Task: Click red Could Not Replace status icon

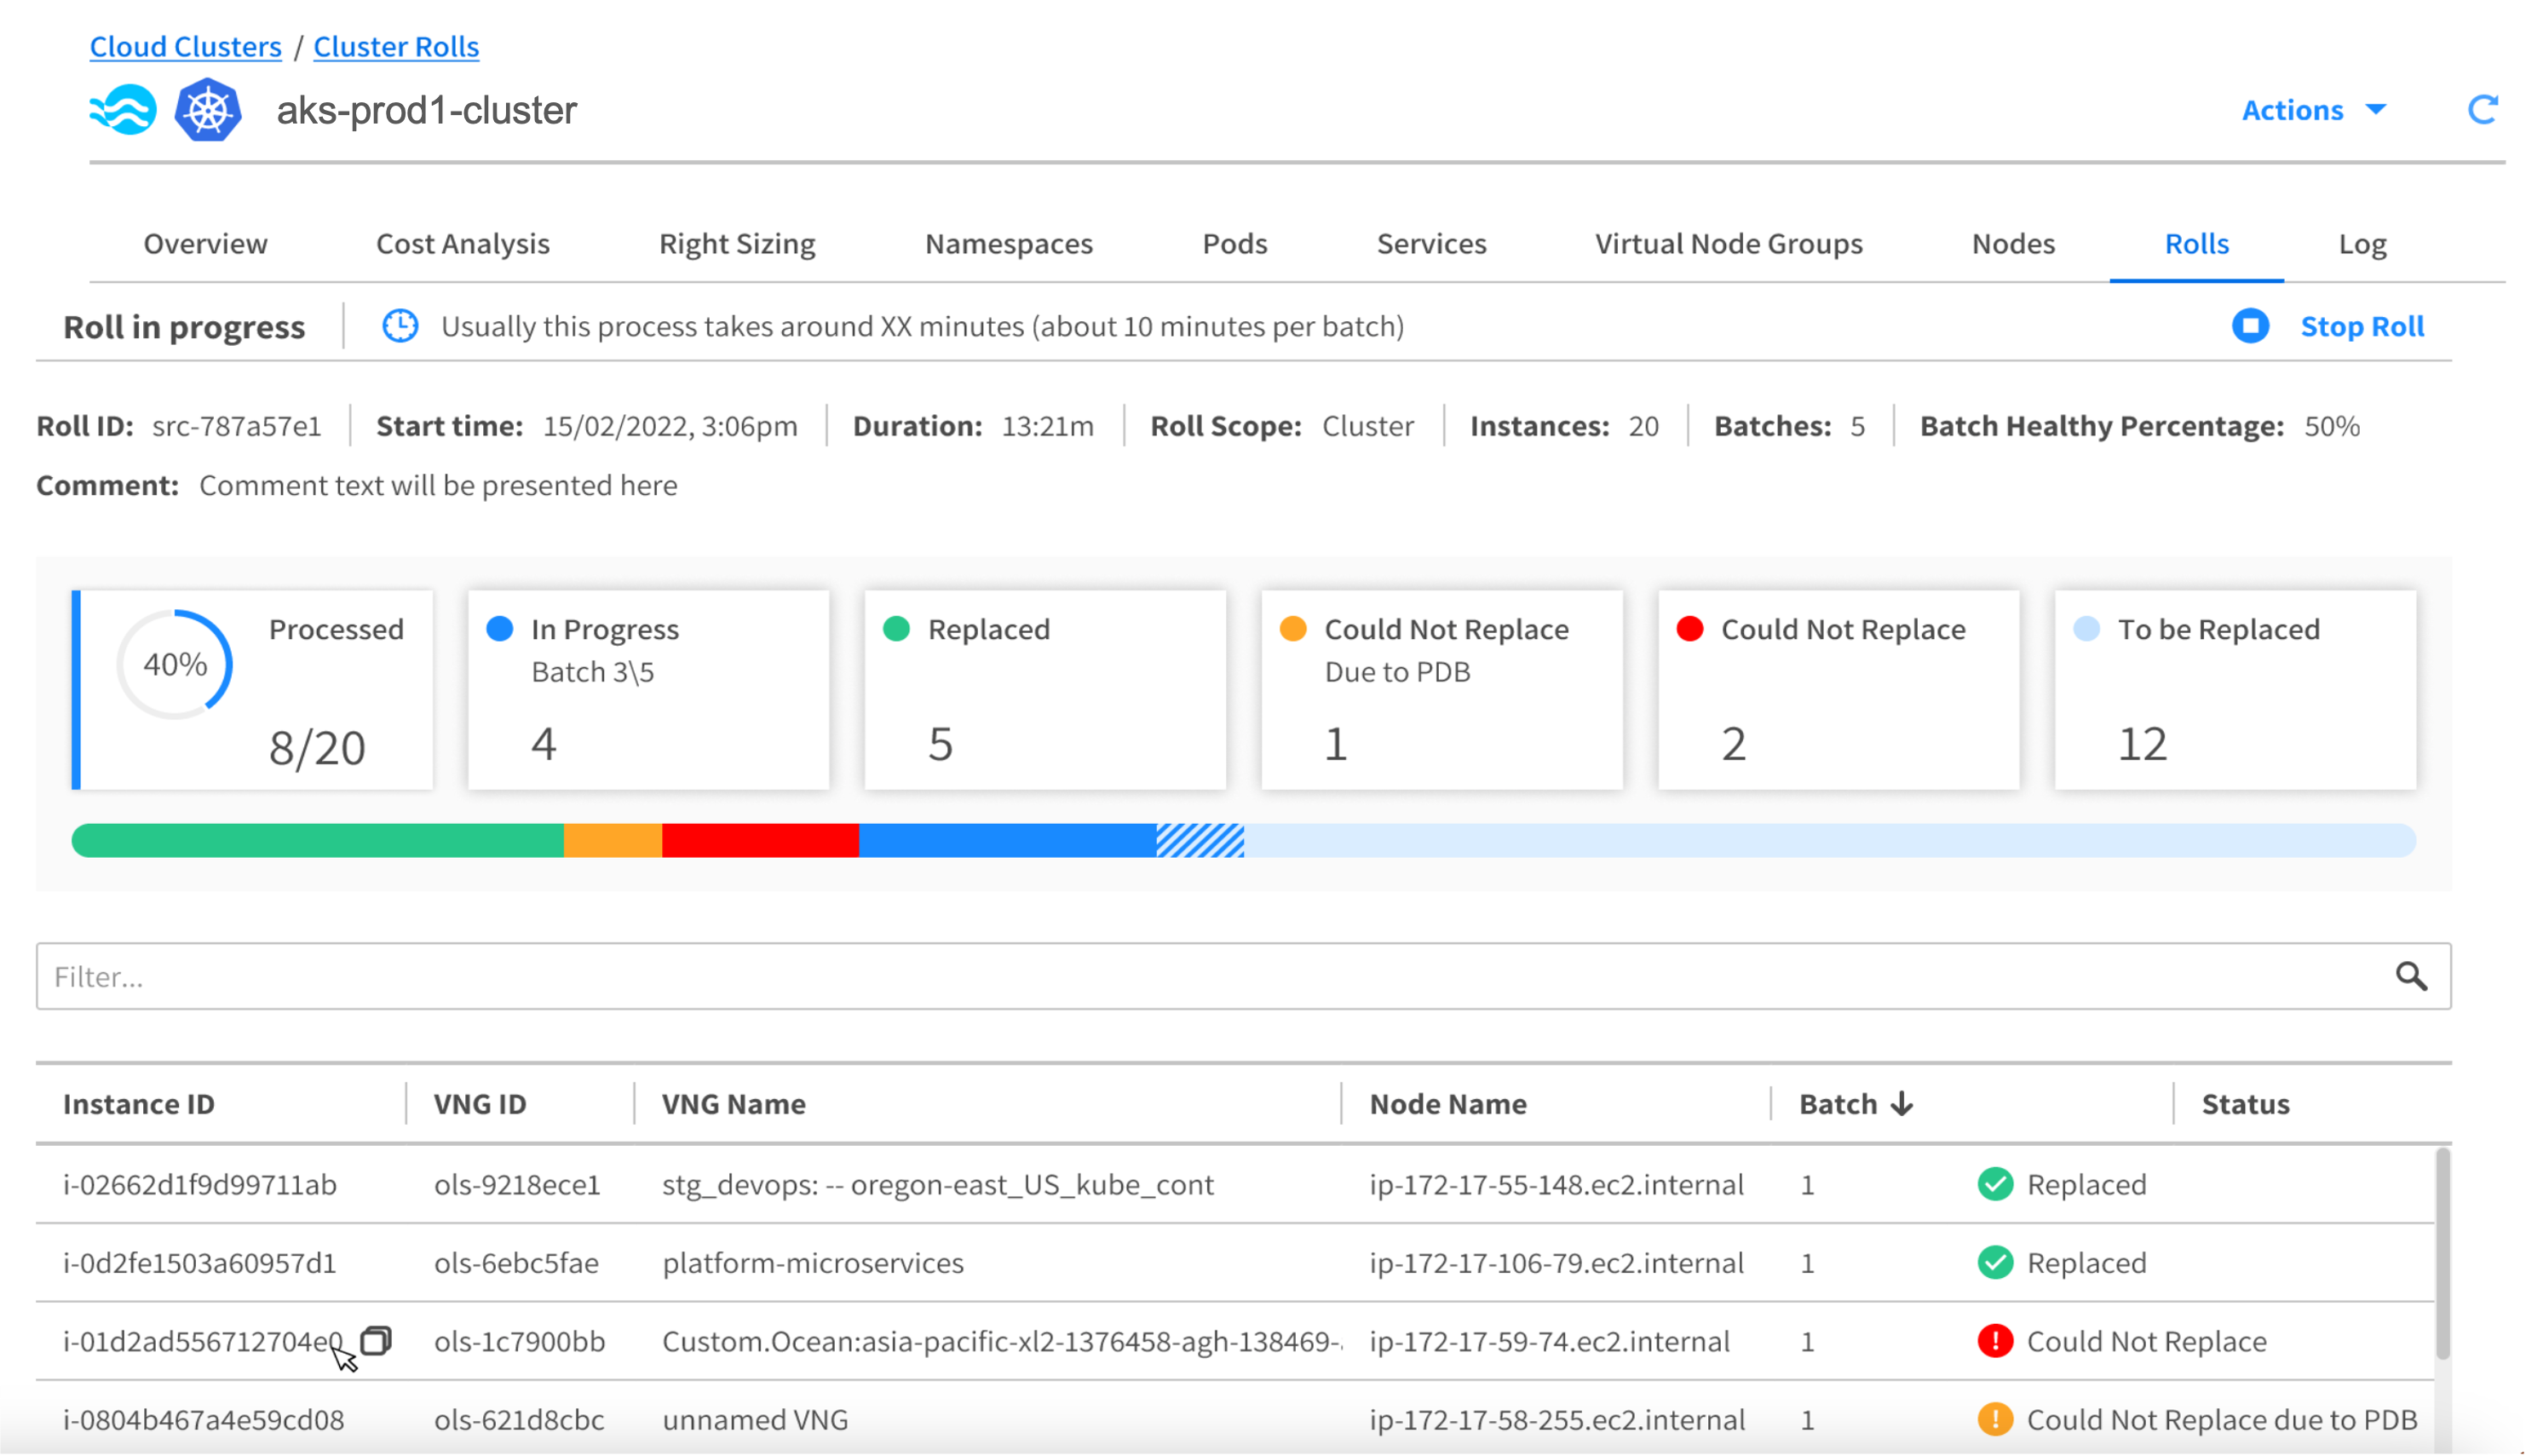Action: tap(1994, 1341)
